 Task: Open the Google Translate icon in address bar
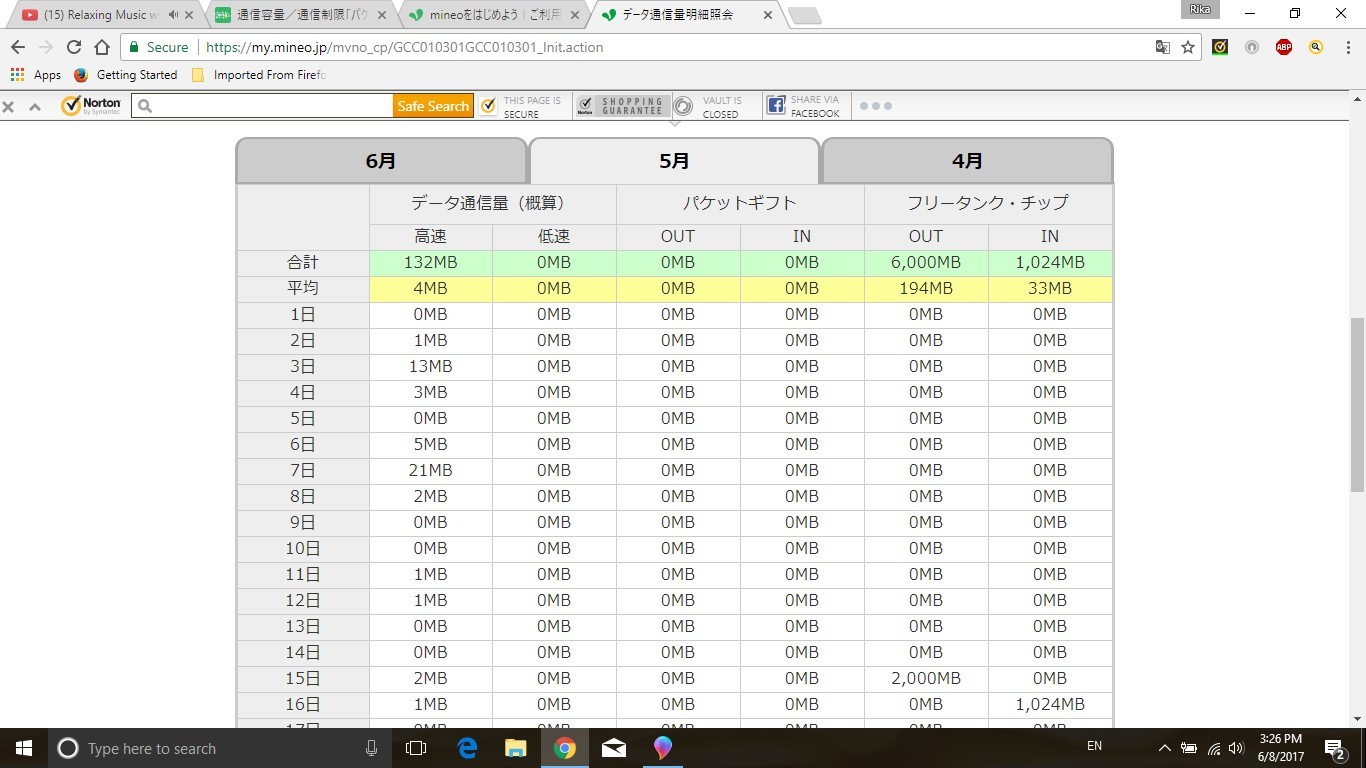tap(1163, 47)
